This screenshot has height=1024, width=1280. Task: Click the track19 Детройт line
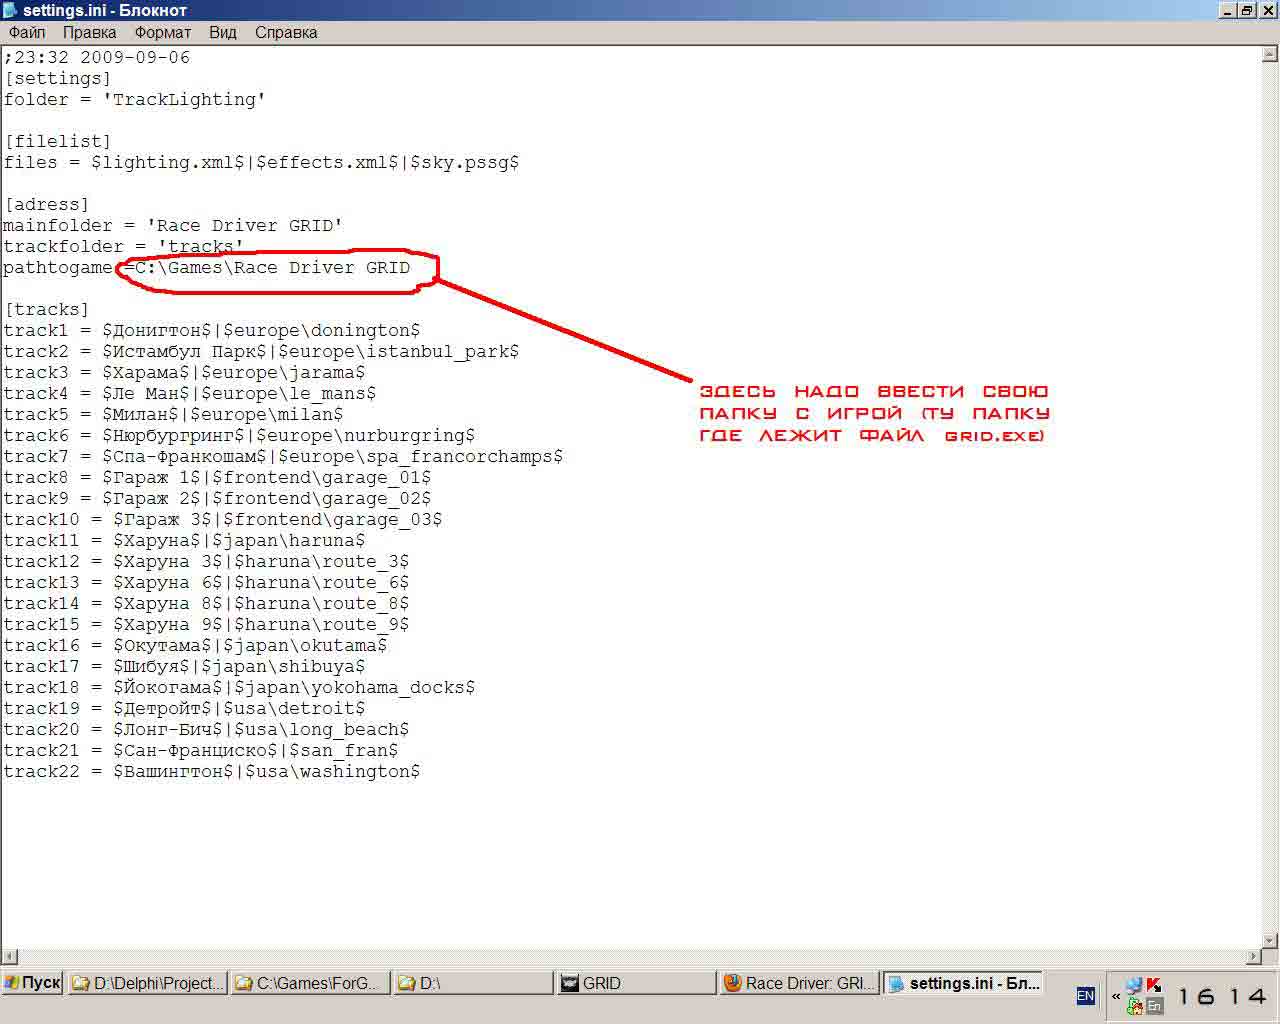coord(184,708)
